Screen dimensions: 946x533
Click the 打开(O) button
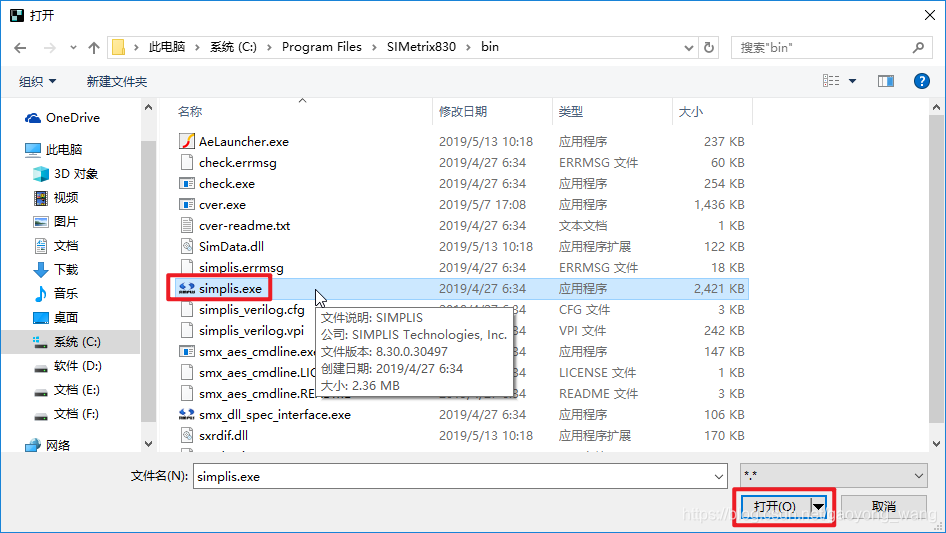click(x=775, y=506)
